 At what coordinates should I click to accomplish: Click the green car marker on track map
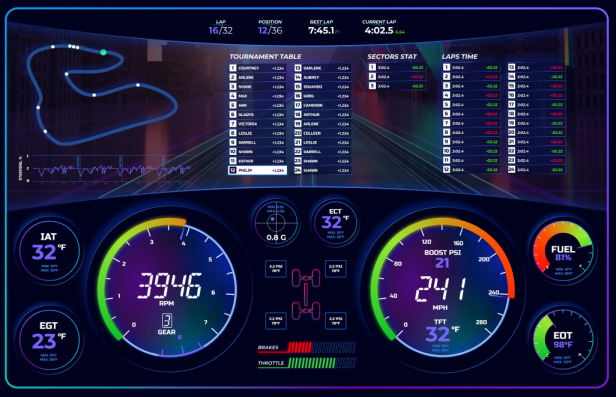[103, 52]
